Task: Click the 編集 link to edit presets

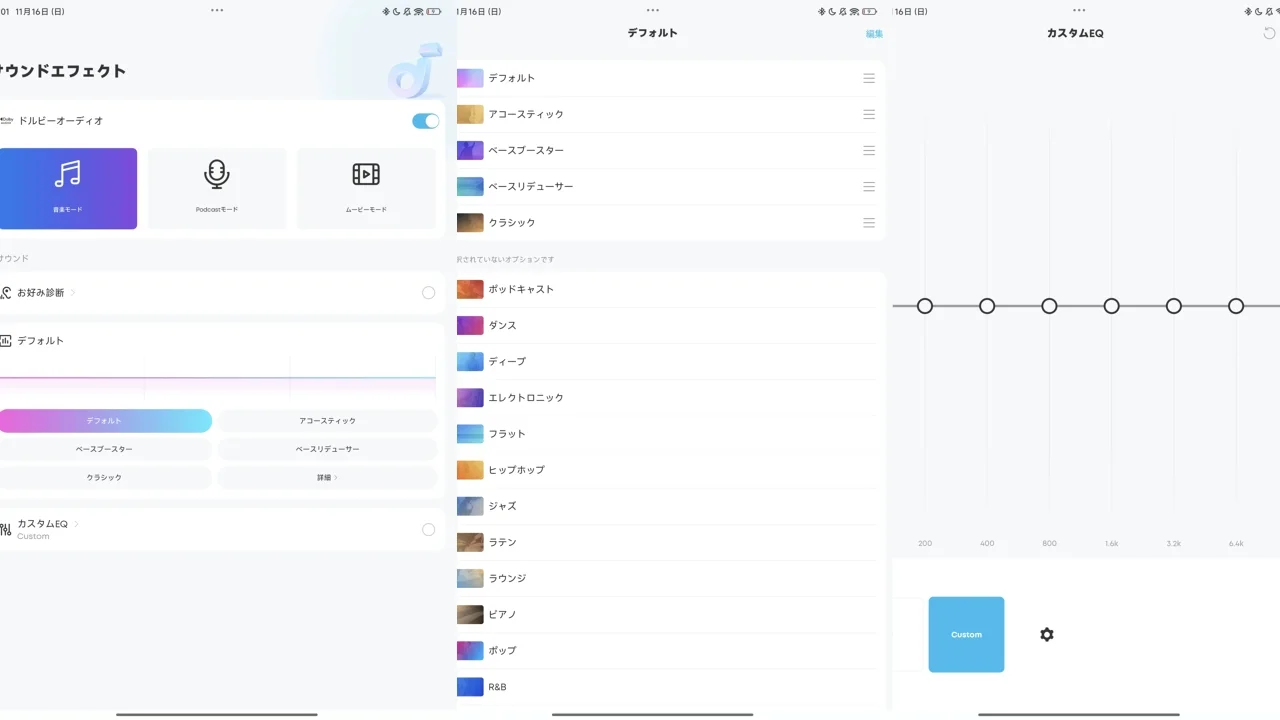Action: 873,33
